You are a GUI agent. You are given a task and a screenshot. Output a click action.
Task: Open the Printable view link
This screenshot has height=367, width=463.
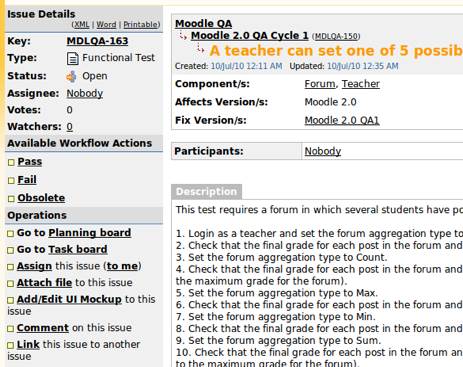pos(140,25)
